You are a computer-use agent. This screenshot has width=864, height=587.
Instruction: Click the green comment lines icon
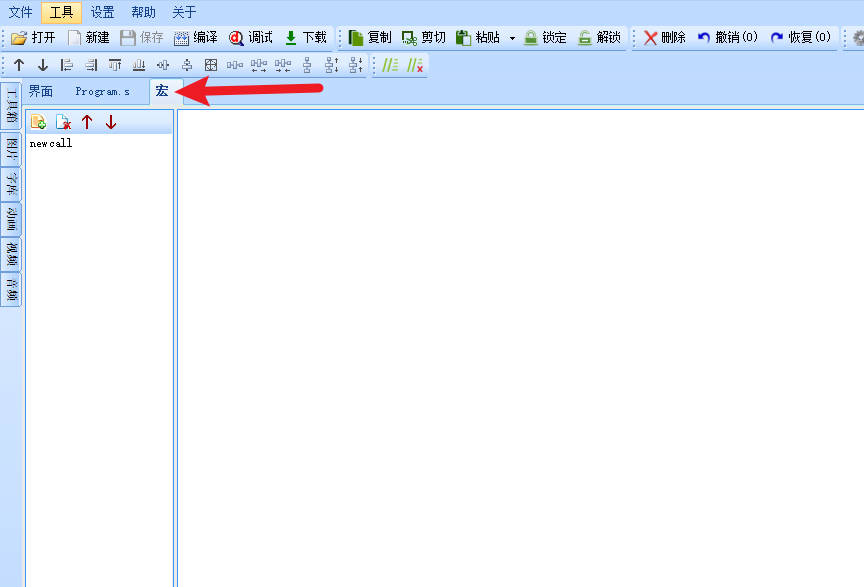390,65
